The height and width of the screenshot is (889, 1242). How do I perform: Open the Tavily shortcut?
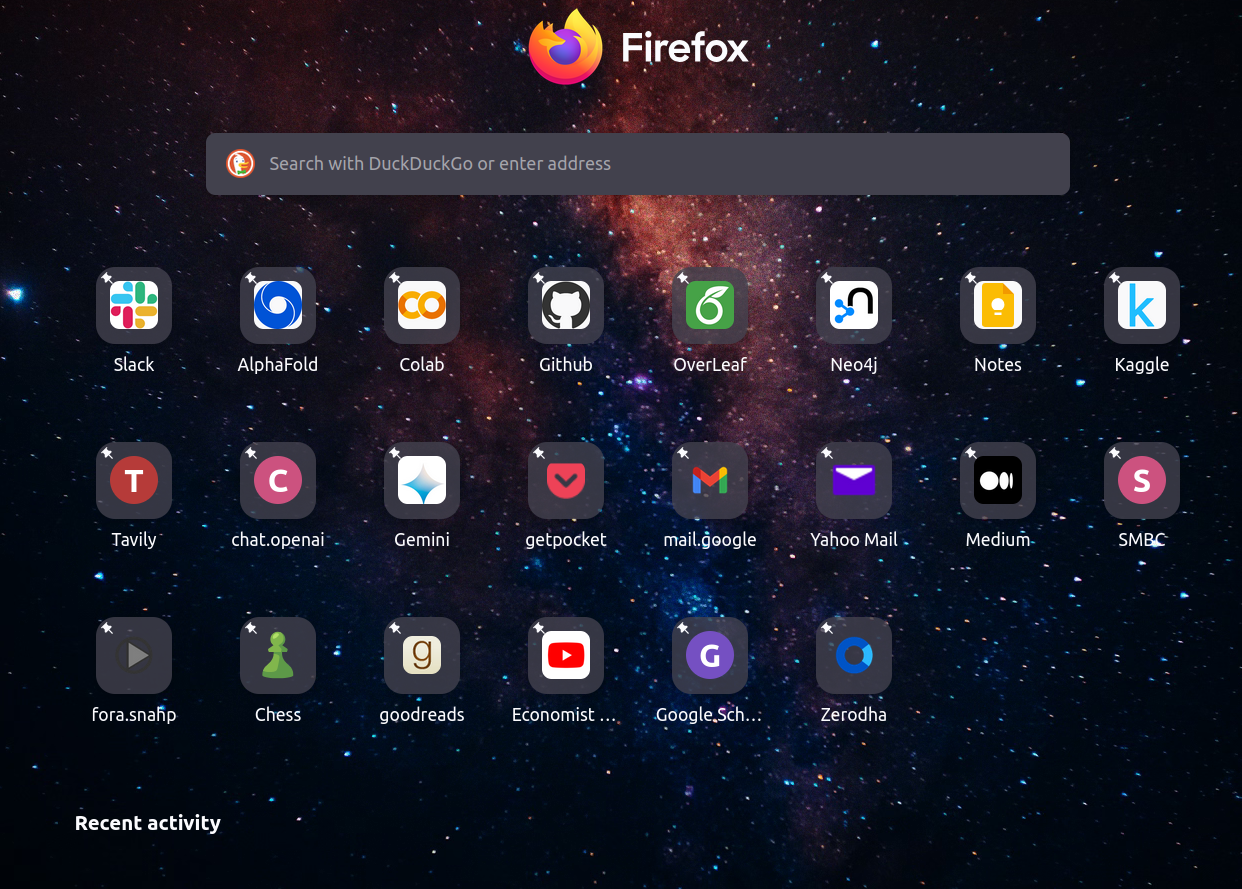click(x=134, y=481)
